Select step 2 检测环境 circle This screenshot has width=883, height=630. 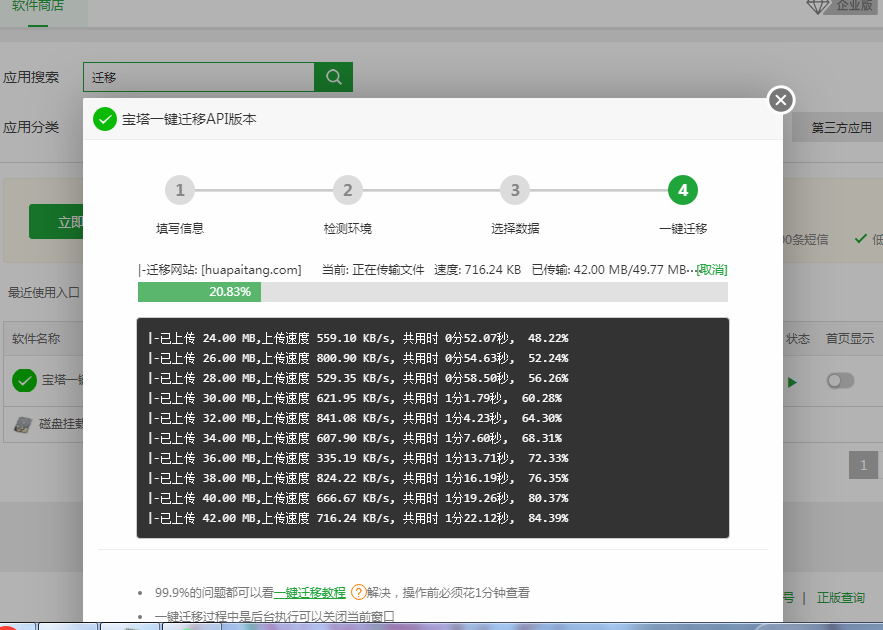(347, 190)
